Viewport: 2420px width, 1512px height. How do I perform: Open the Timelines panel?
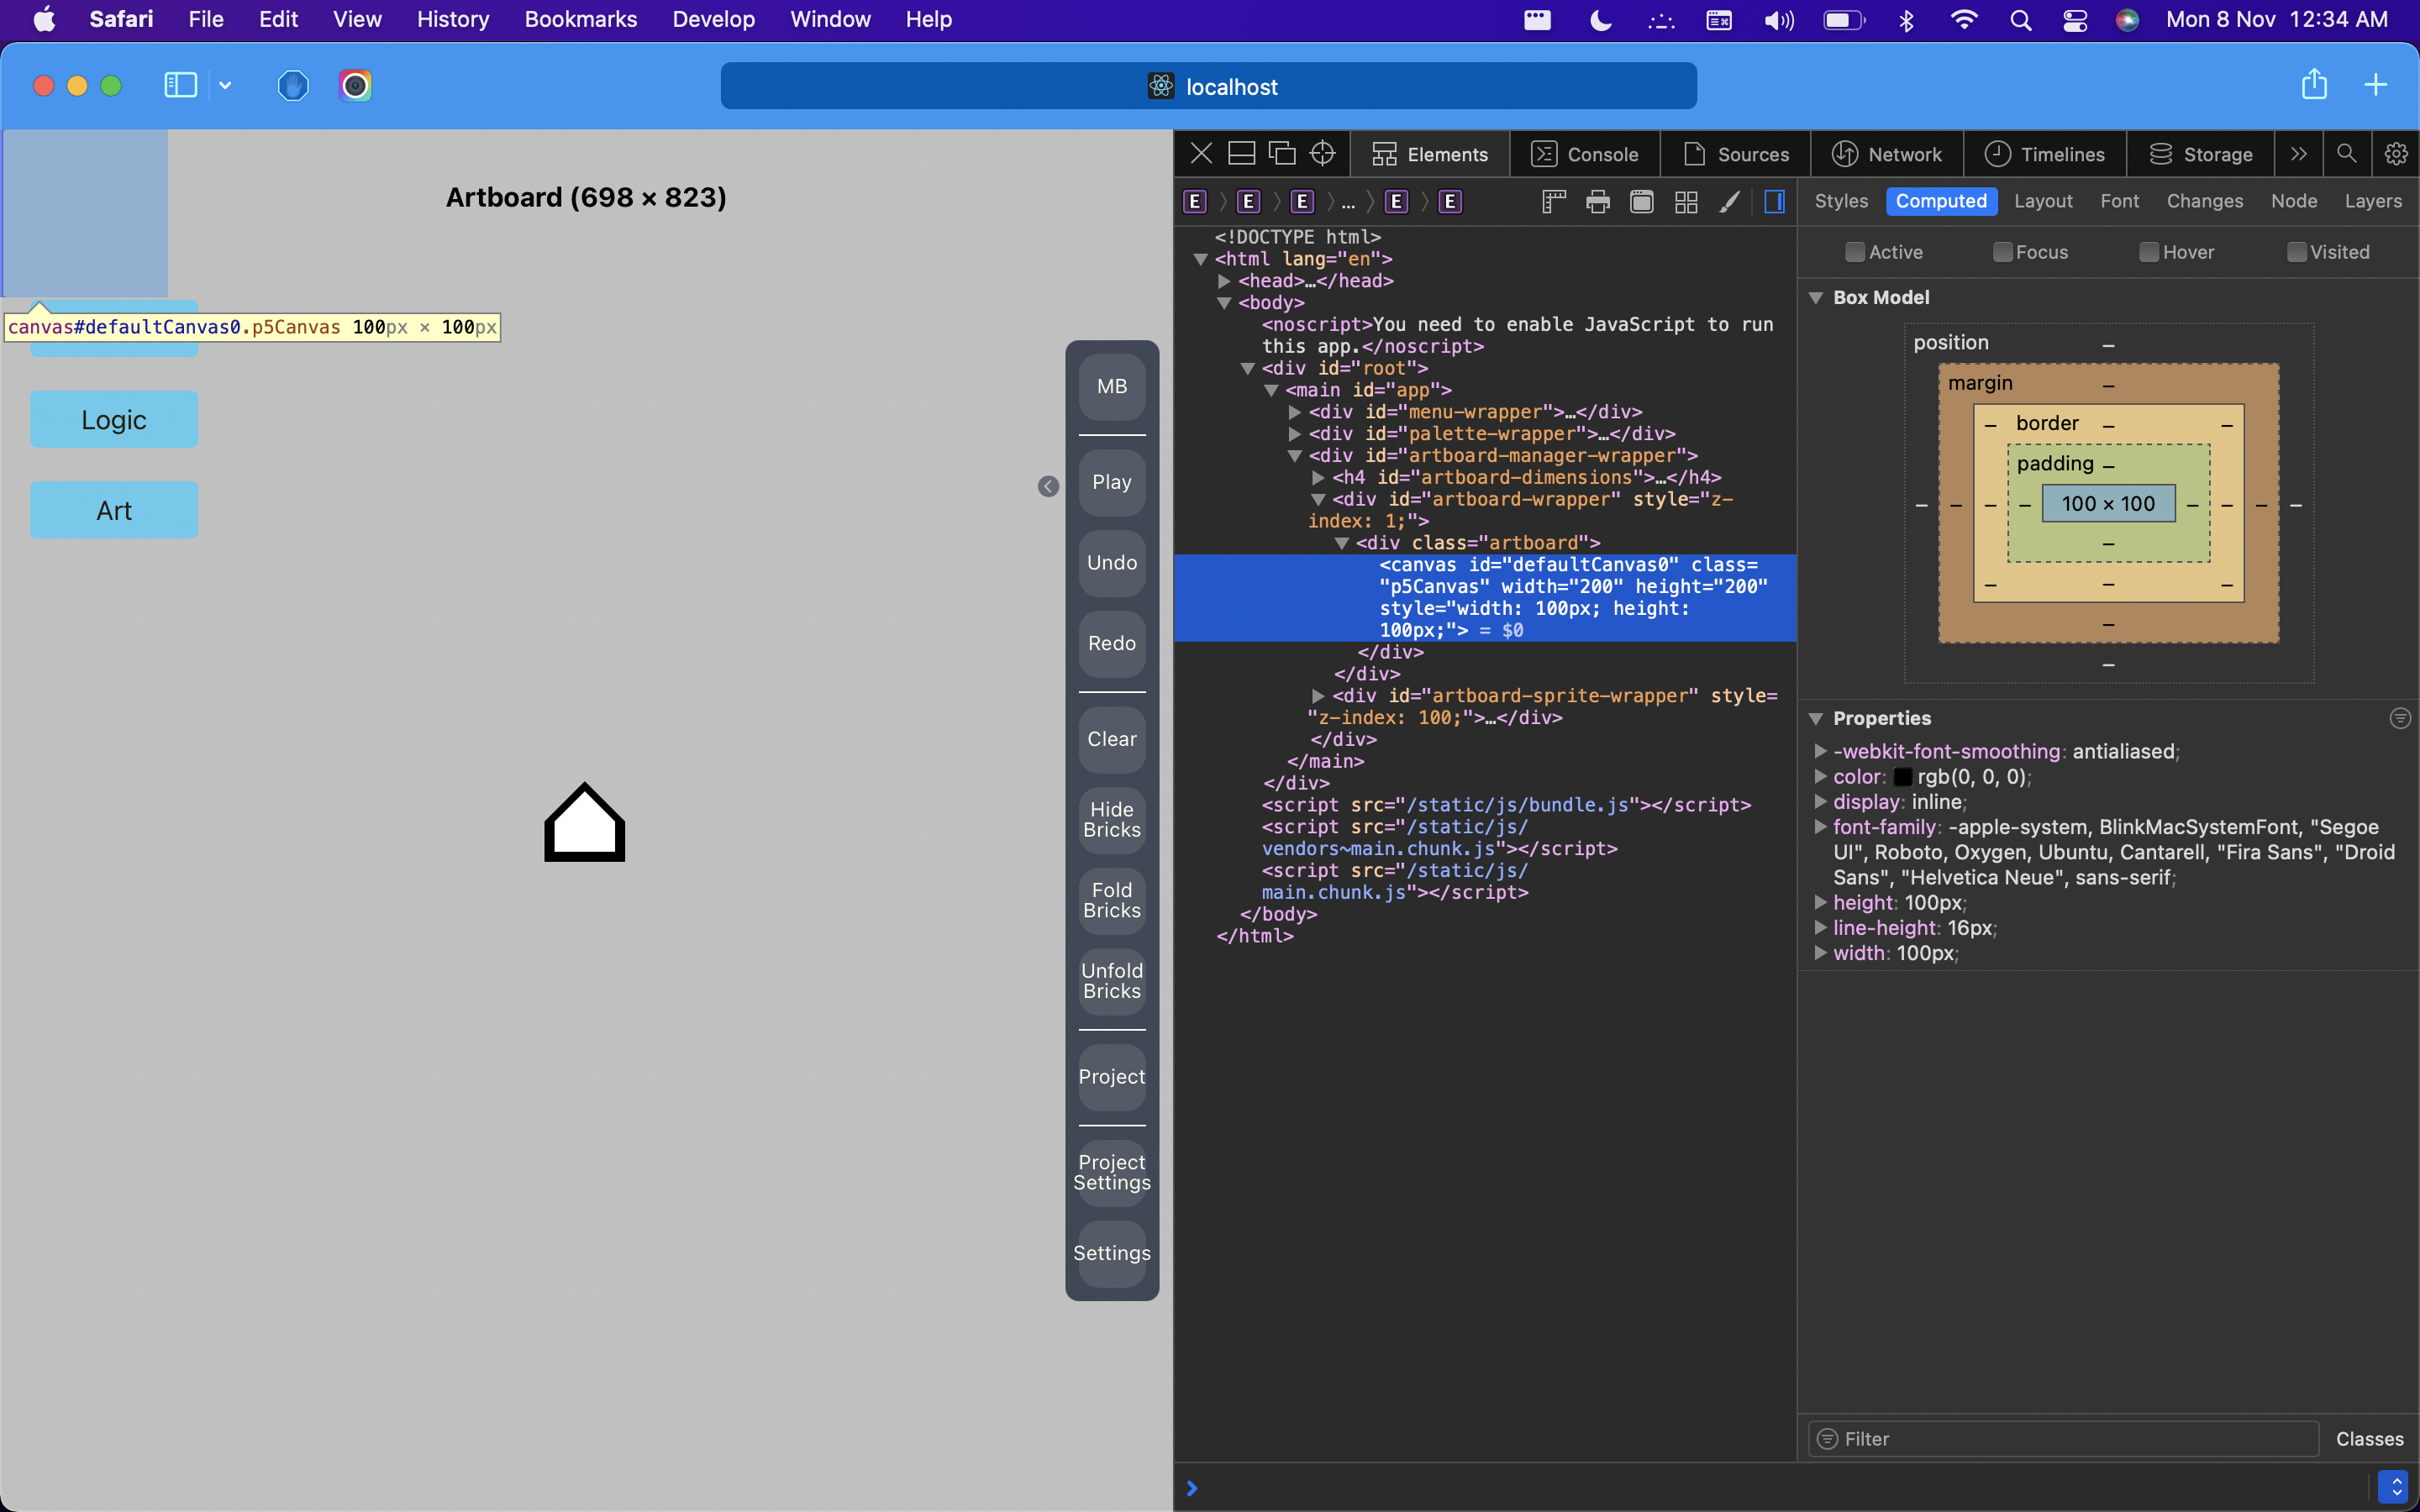tap(2045, 154)
